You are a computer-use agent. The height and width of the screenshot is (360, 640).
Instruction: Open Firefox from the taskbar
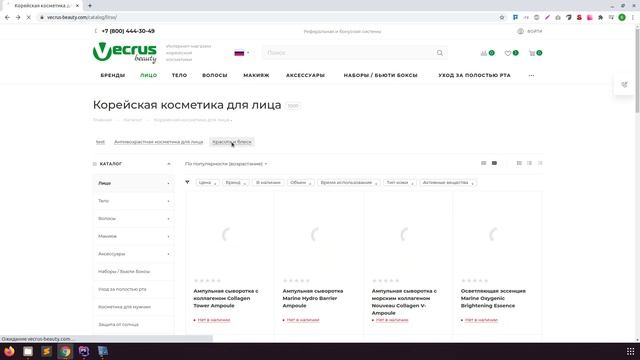[x=9, y=351]
